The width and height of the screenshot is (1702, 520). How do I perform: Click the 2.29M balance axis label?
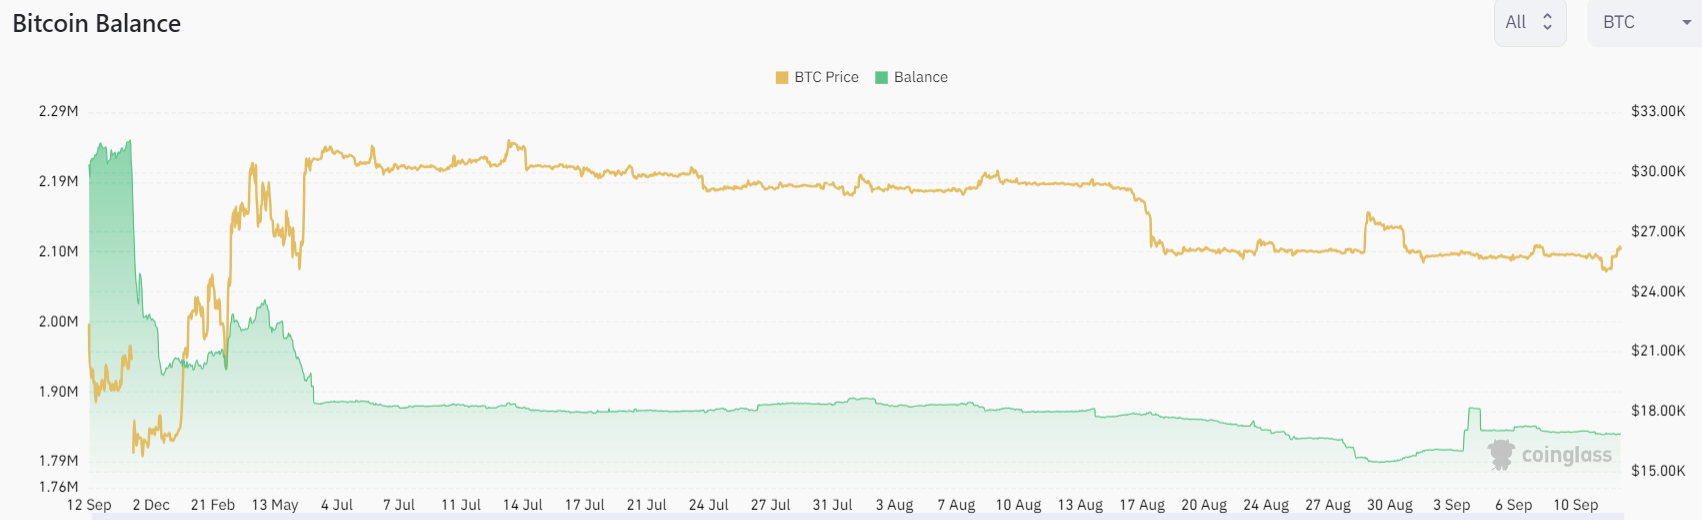click(58, 111)
